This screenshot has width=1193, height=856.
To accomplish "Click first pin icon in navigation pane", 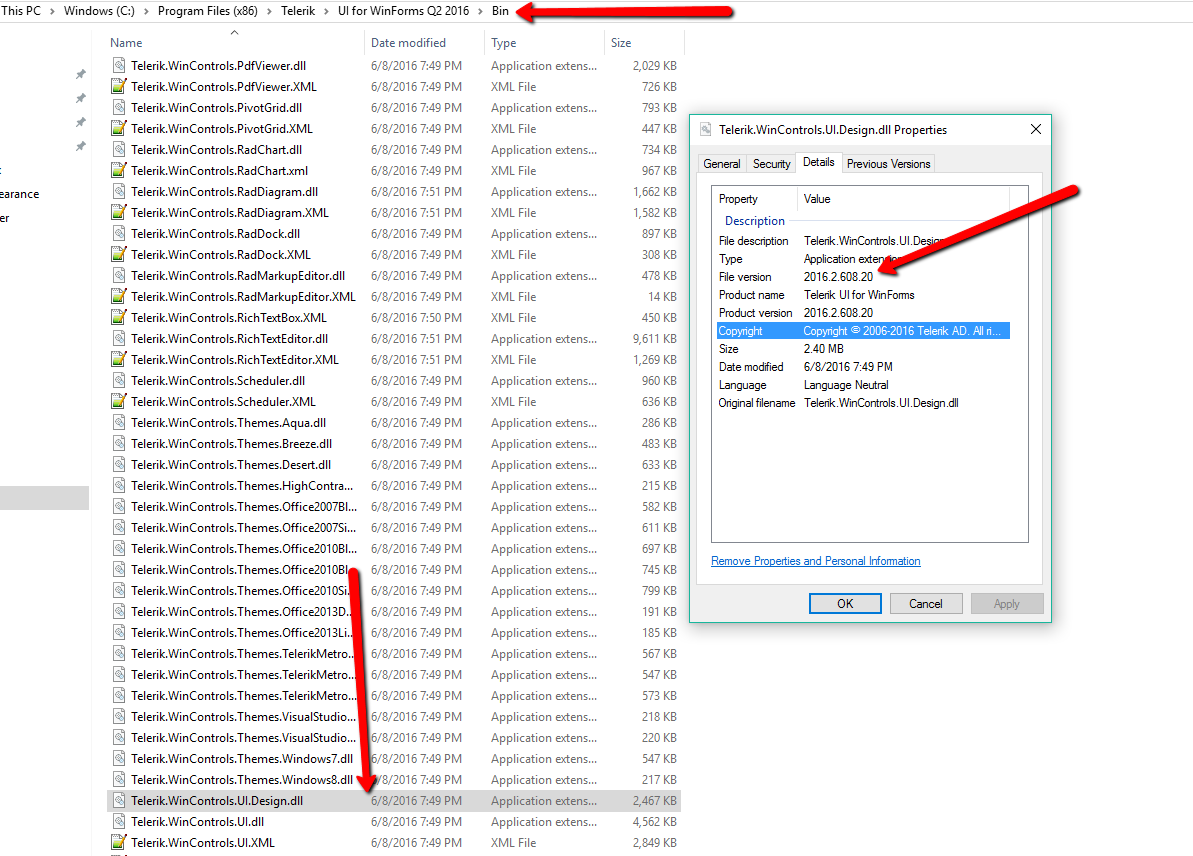I will tap(80, 74).
